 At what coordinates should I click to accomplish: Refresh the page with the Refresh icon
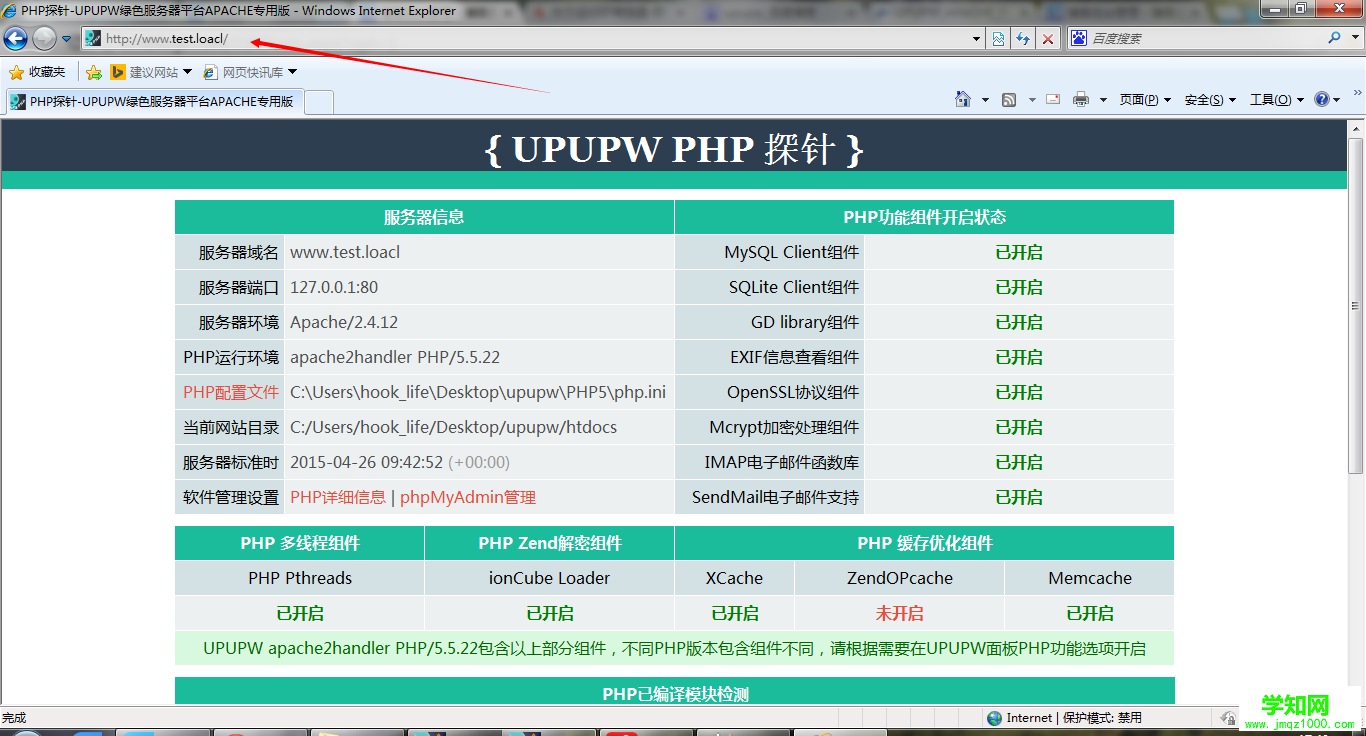(1023, 39)
